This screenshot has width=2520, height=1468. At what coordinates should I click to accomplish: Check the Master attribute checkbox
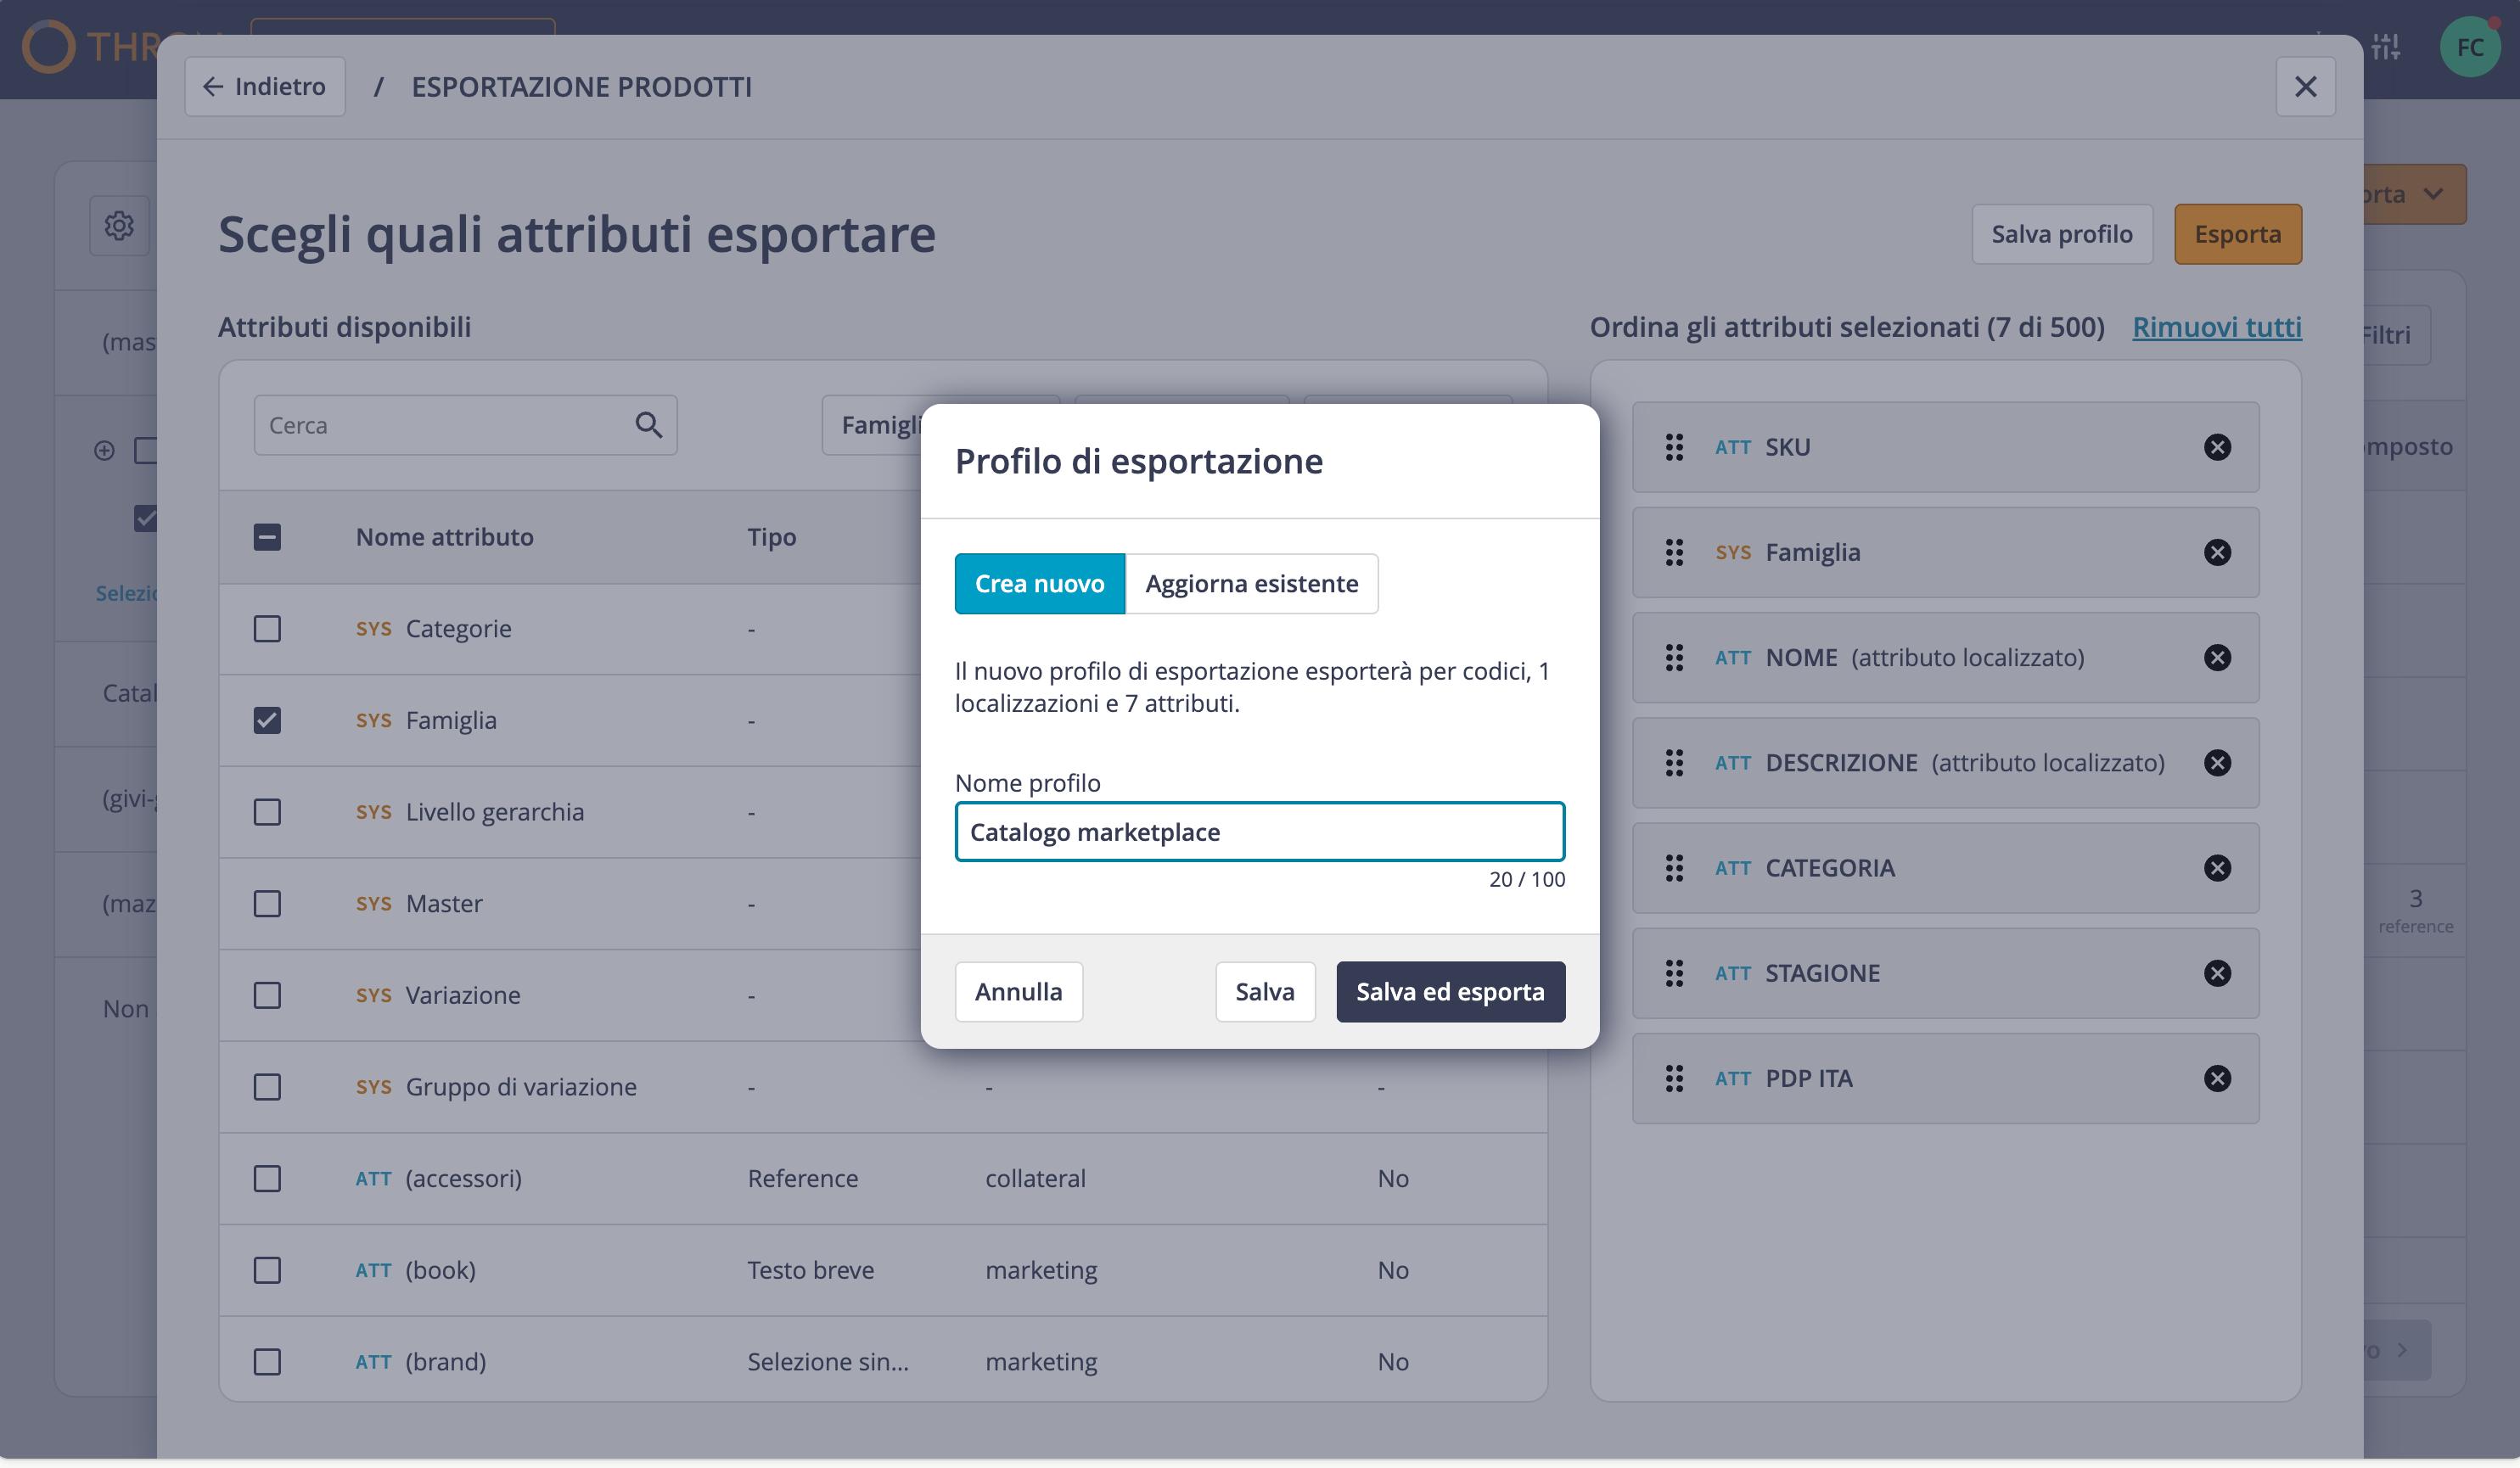(x=267, y=904)
